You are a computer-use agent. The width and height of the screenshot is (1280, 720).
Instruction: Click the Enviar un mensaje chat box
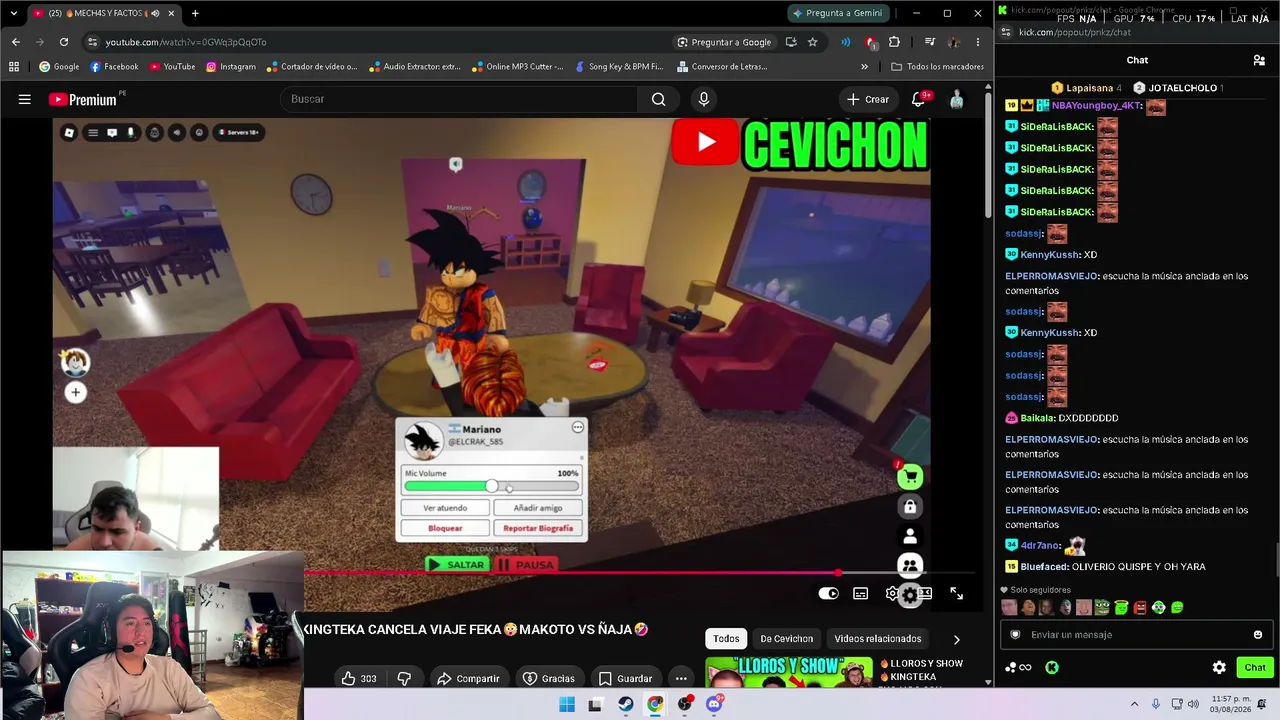point(1137,634)
